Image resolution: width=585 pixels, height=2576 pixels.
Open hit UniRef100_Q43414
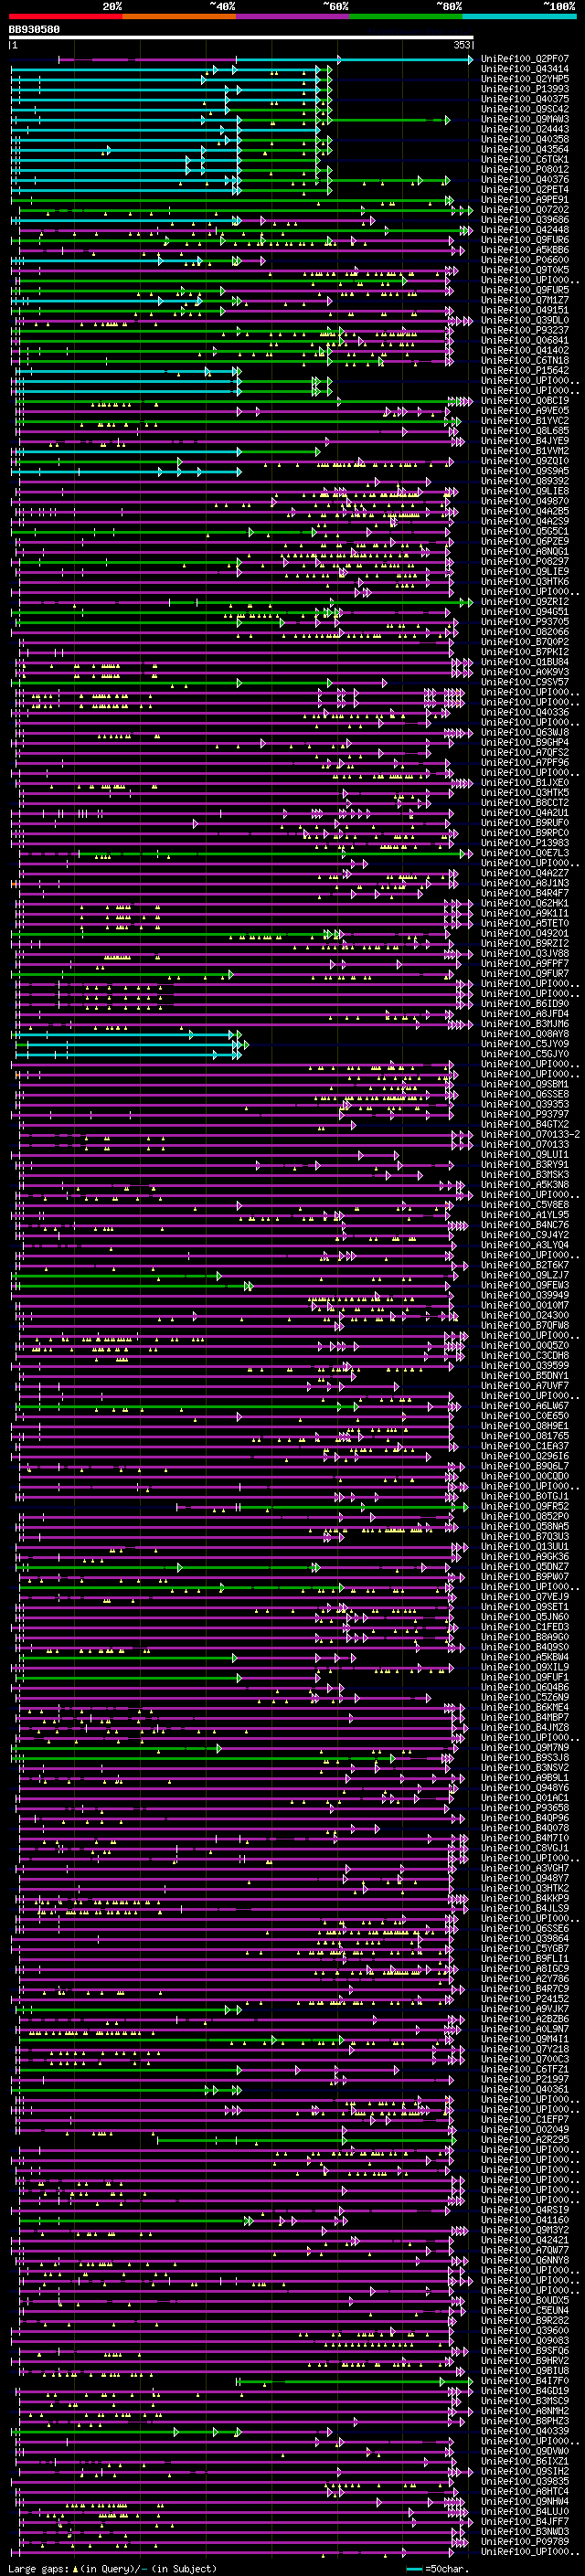pyautogui.click(x=524, y=69)
